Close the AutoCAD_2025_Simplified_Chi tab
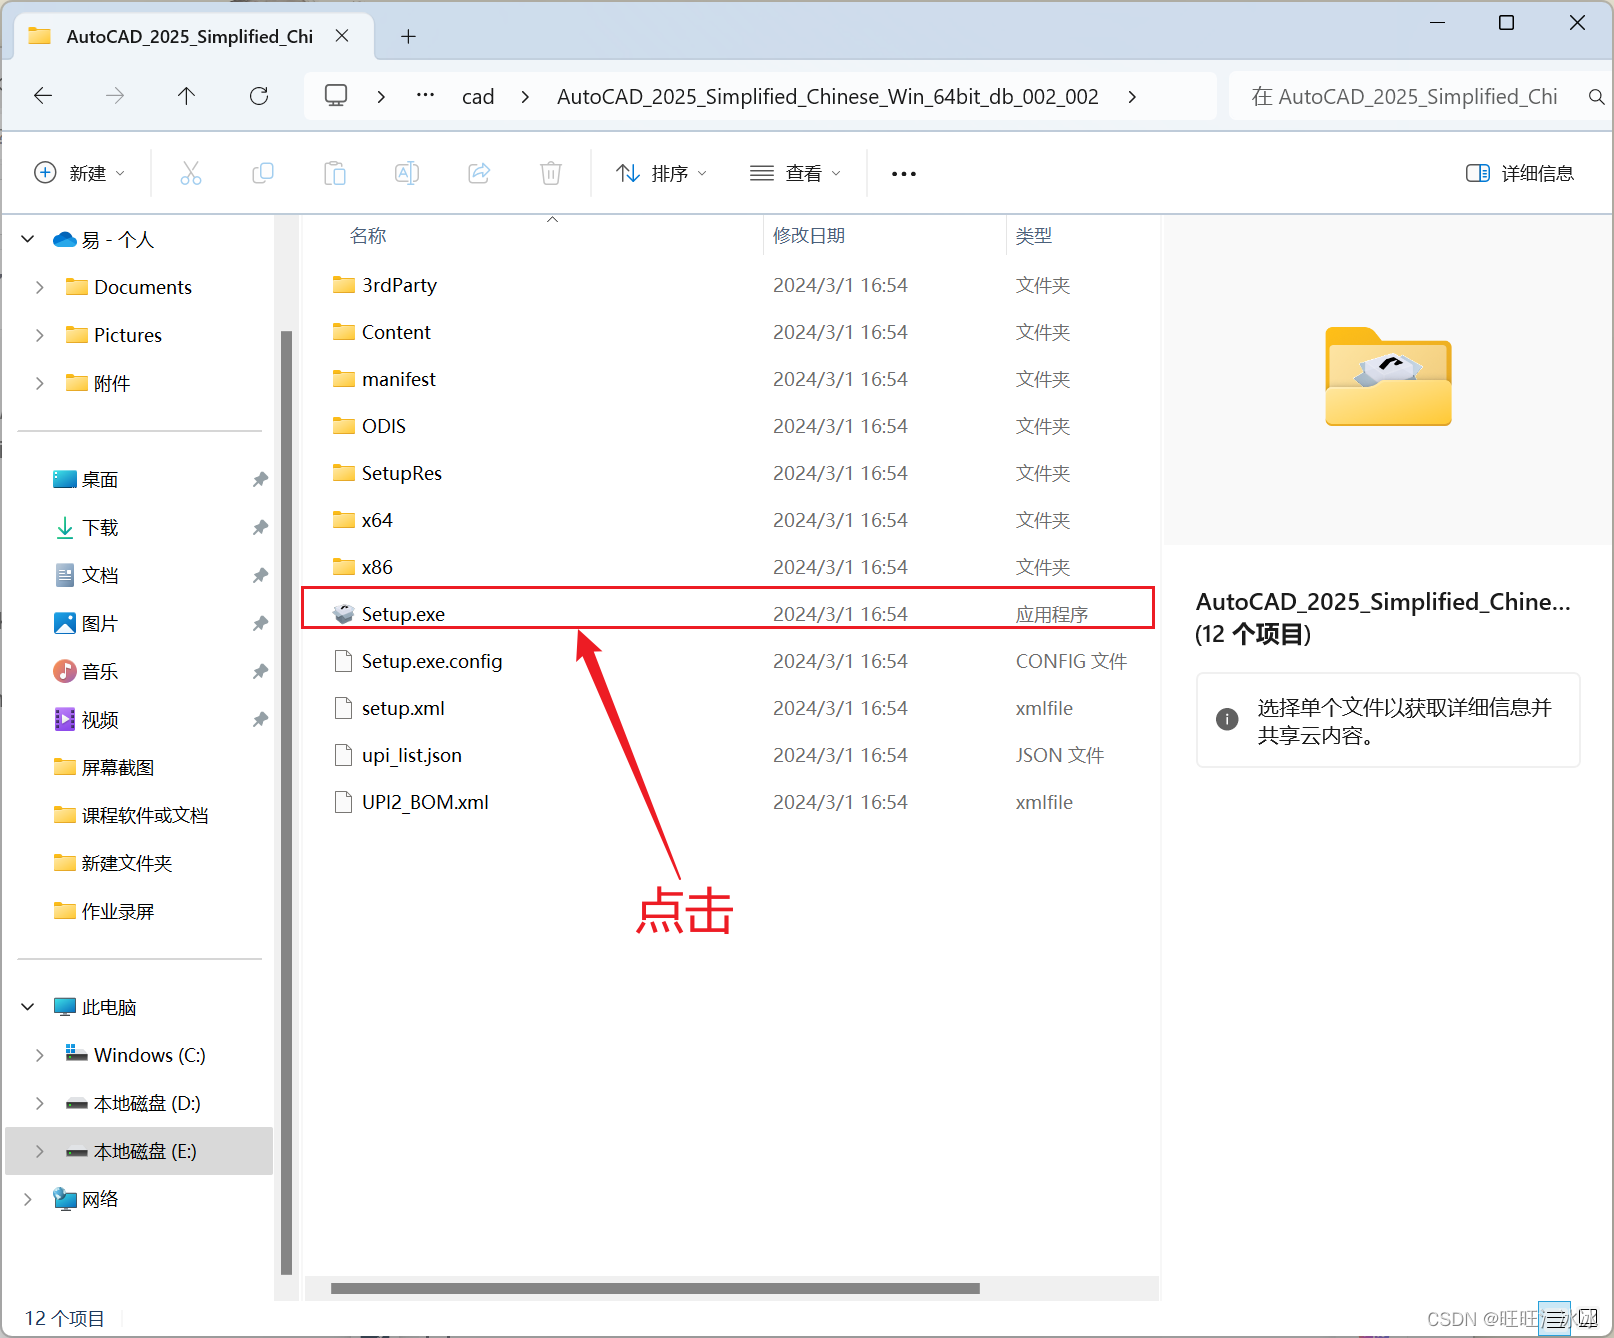1614x1338 pixels. point(342,36)
